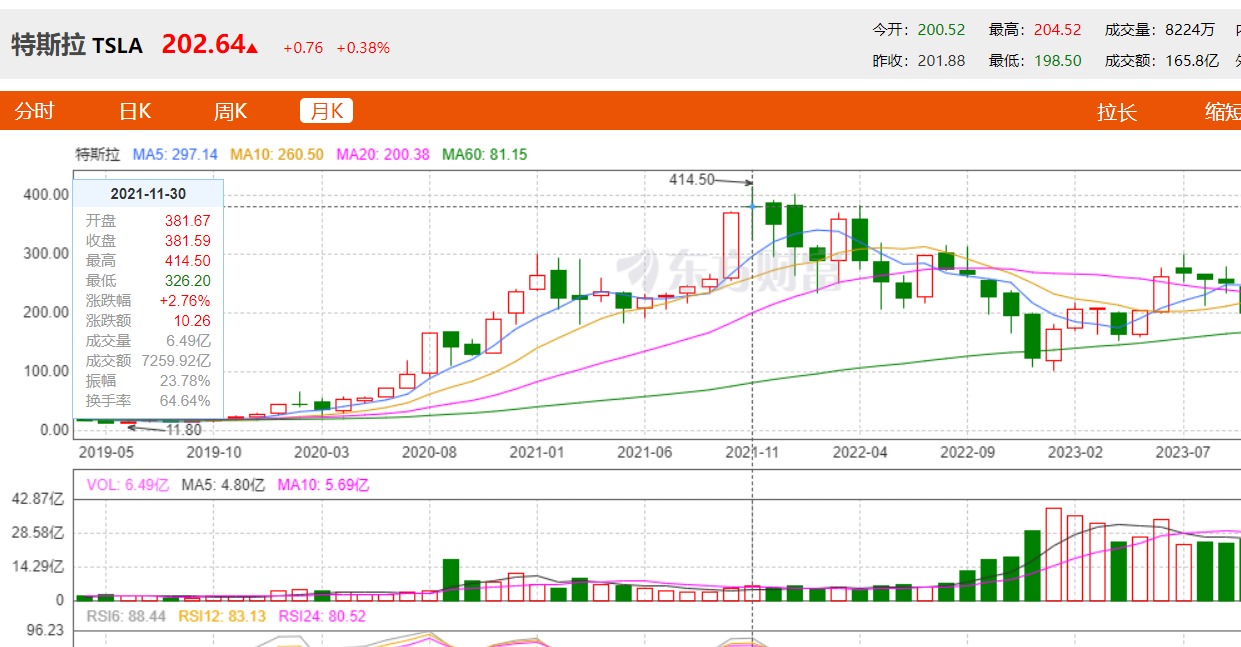Toggle the MA20 moving average label

[383, 155]
